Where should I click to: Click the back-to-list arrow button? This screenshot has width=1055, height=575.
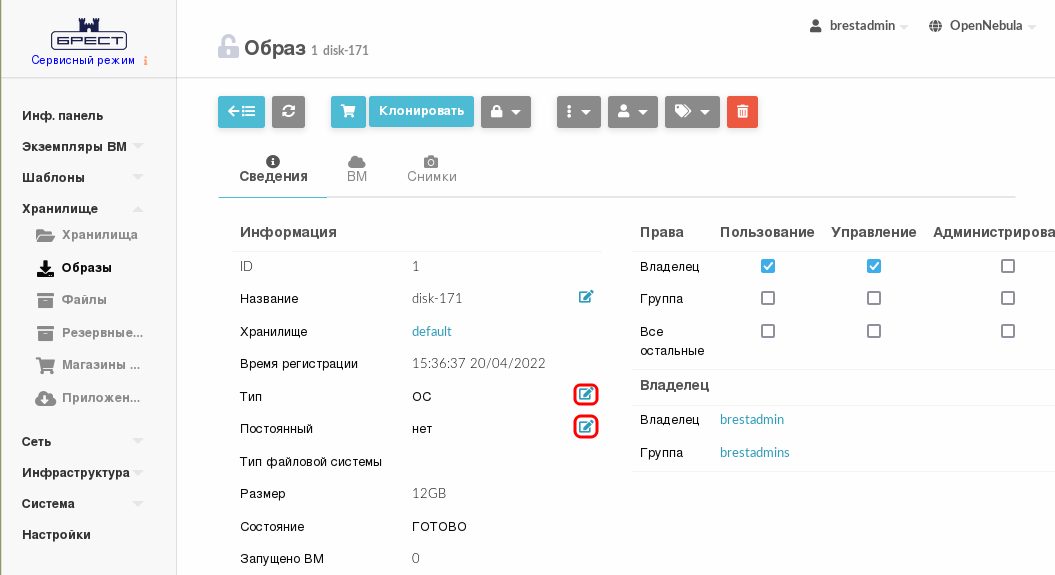pyautogui.click(x=241, y=112)
